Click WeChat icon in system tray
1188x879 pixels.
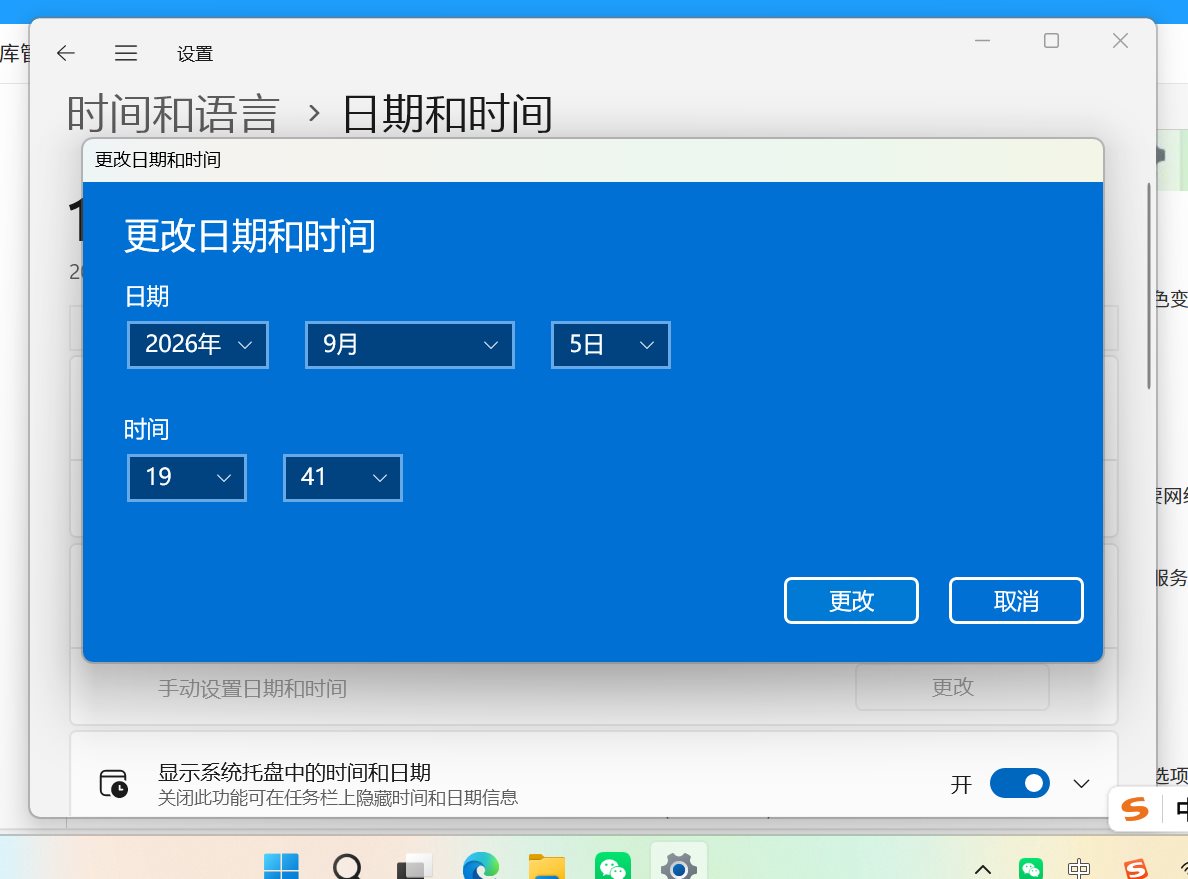click(x=1031, y=869)
